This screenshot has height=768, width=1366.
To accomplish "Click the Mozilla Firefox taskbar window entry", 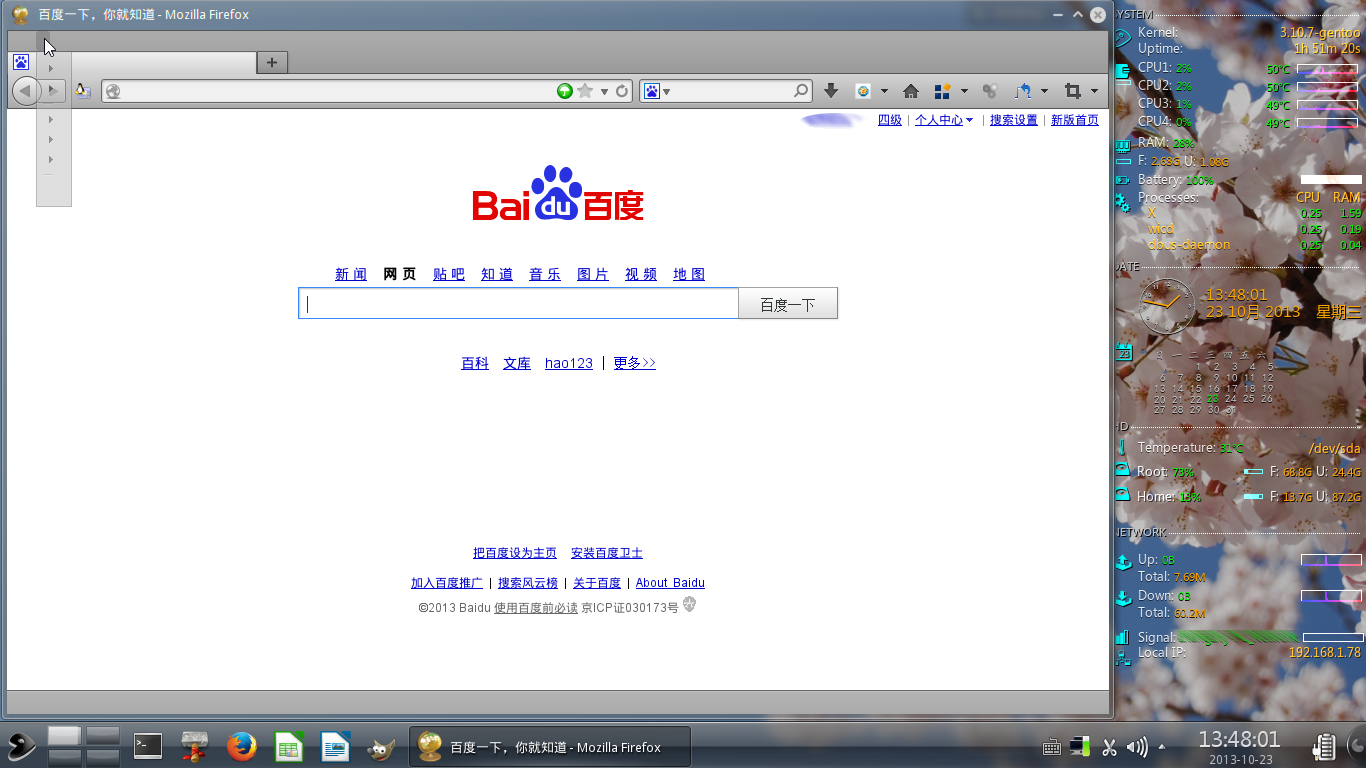I will (x=550, y=747).
